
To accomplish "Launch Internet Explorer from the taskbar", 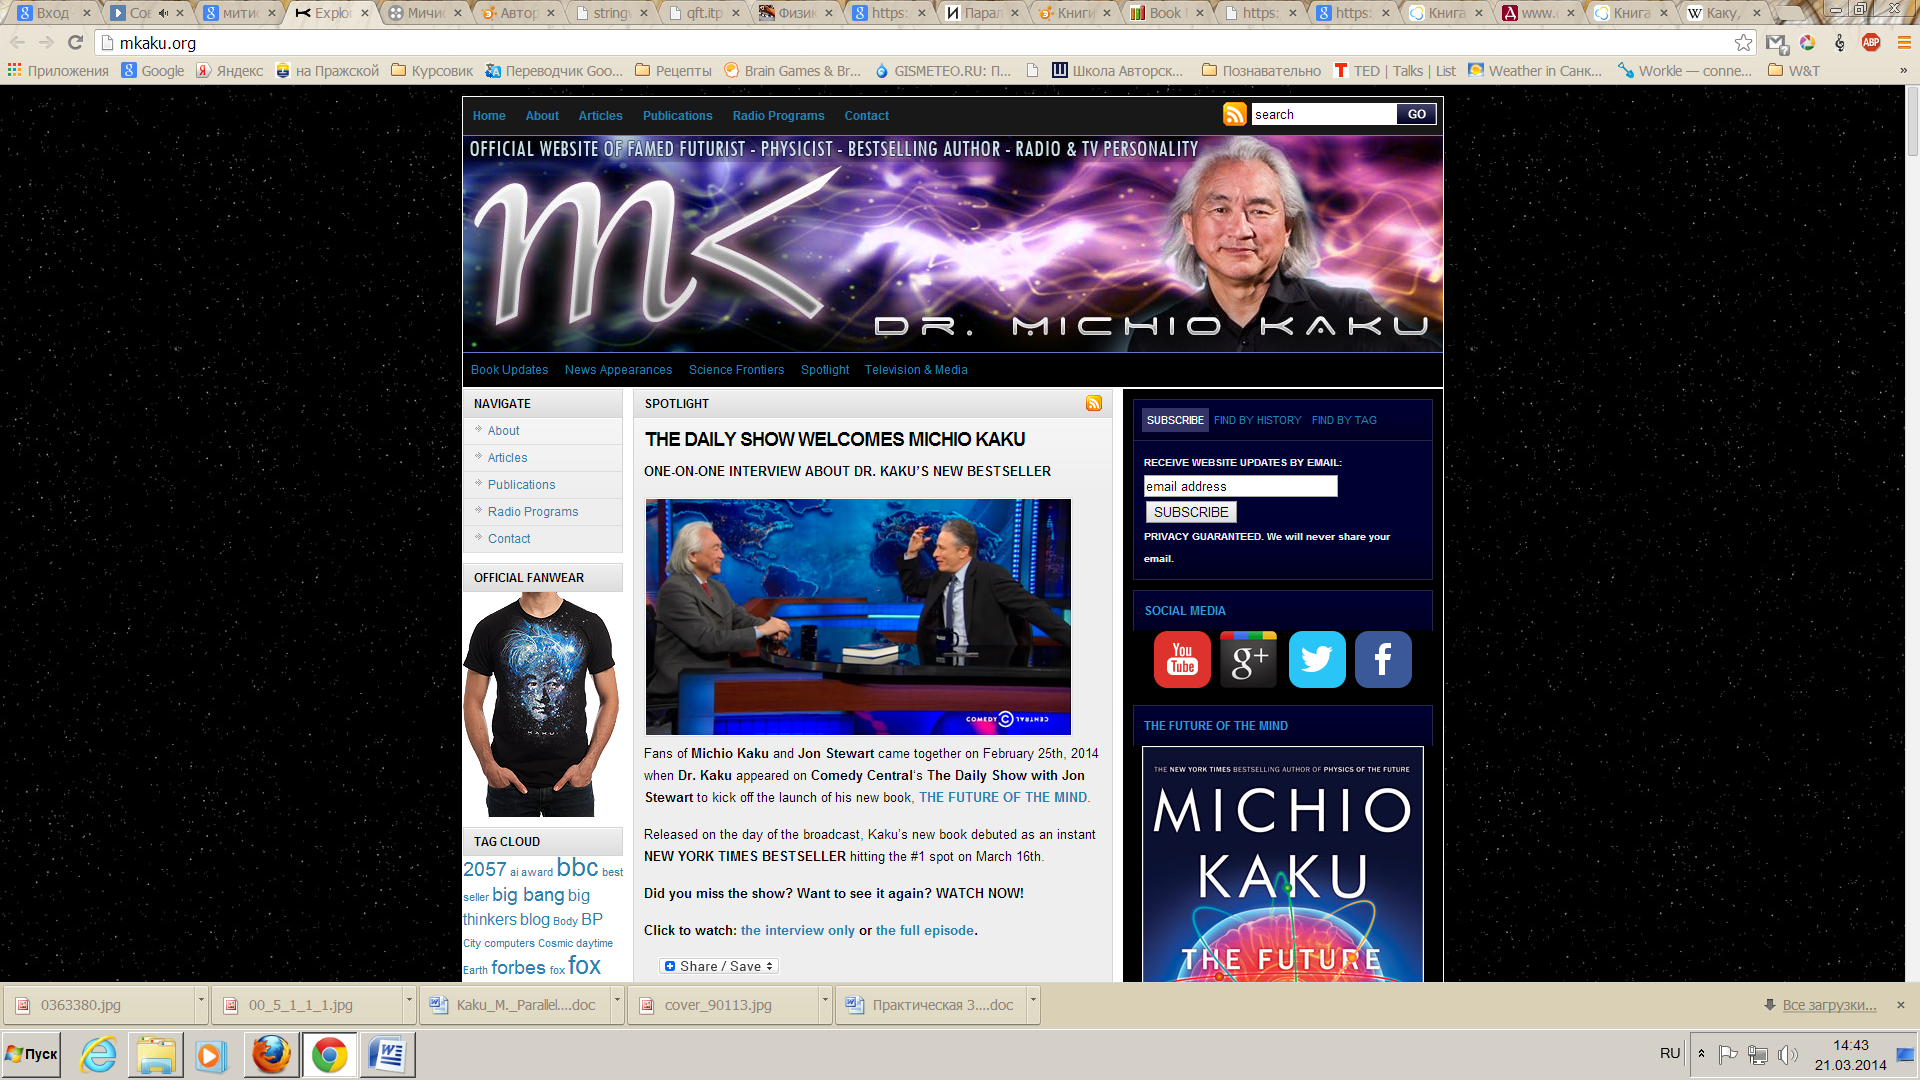I will [98, 1055].
